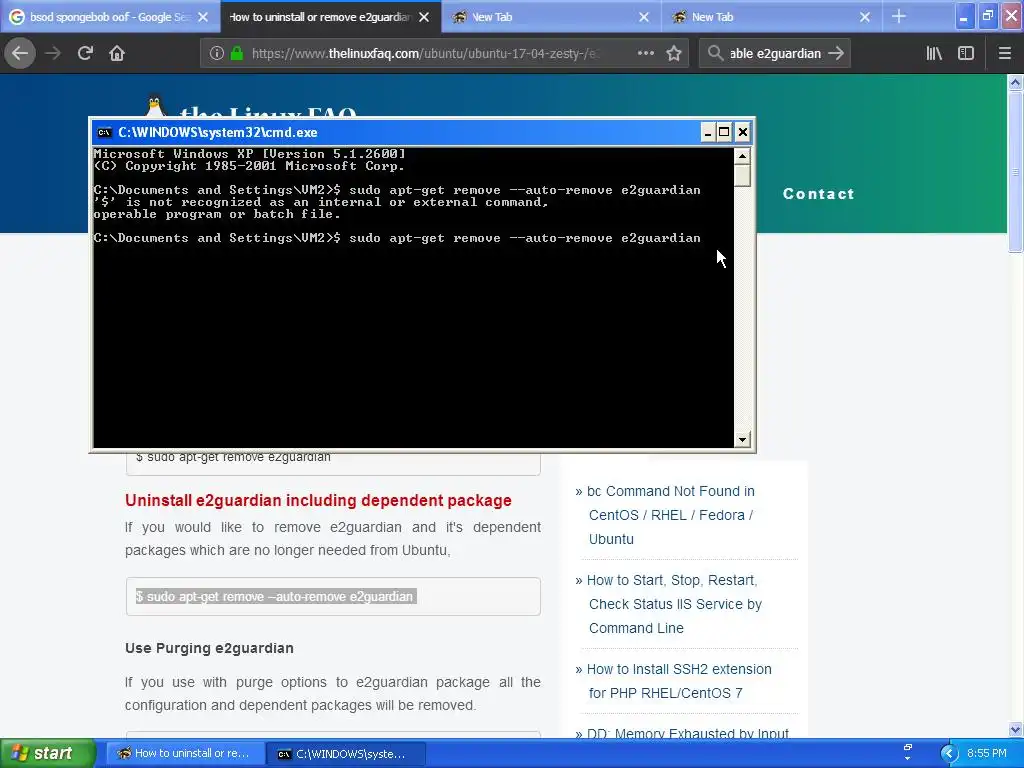Click the browser forward arrow
Viewport: 1024px width, 768px height.
tap(53, 53)
